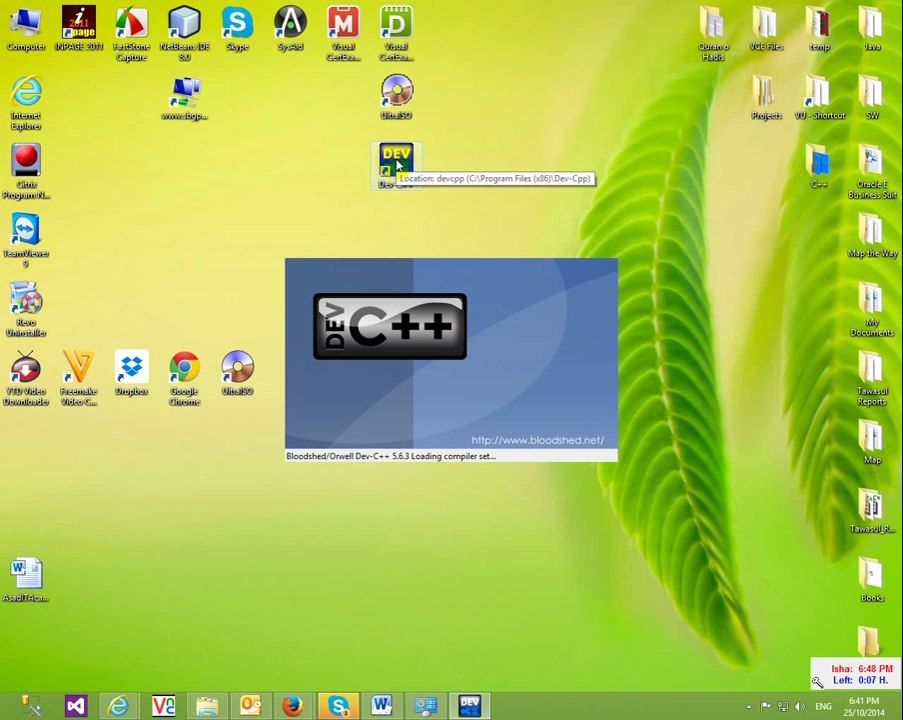The image size is (903, 720).
Task: Open network status tray icon
Action: coord(783,707)
